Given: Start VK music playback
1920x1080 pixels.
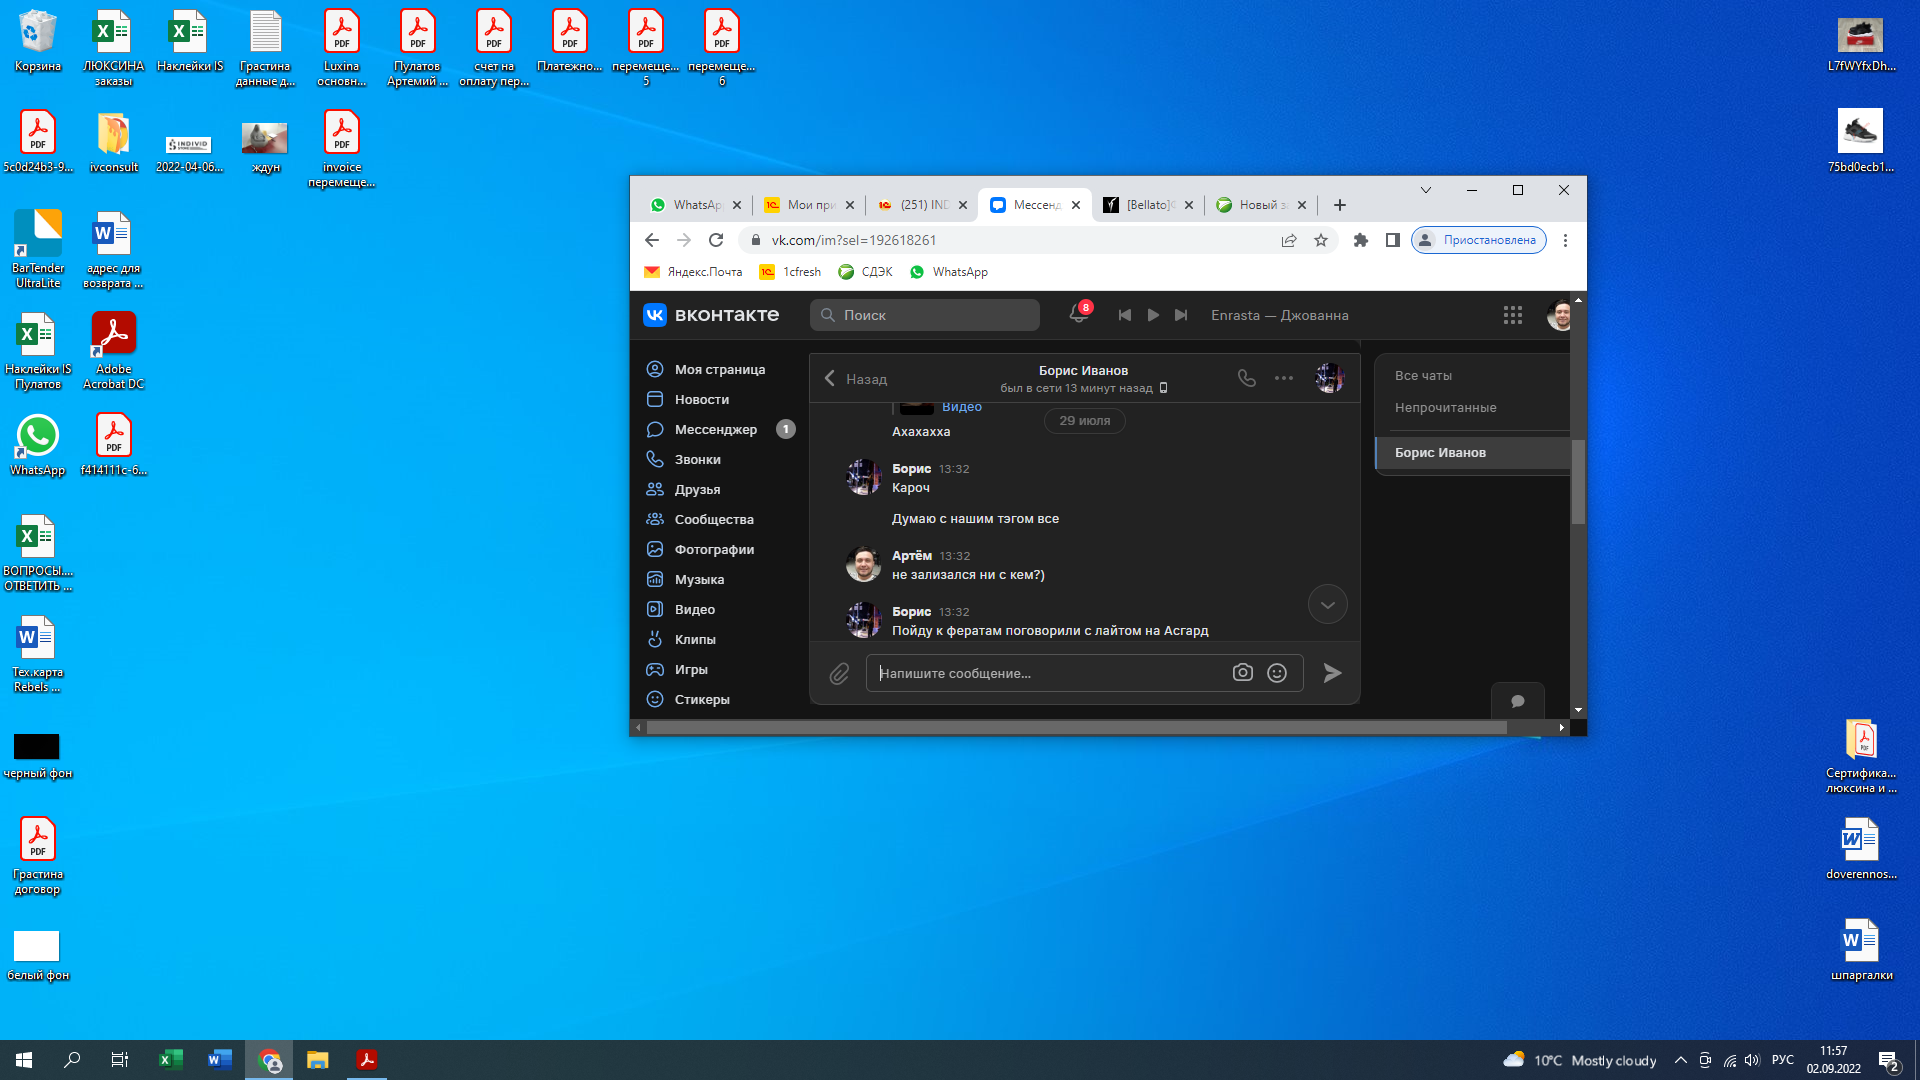Looking at the screenshot, I should point(1153,315).
